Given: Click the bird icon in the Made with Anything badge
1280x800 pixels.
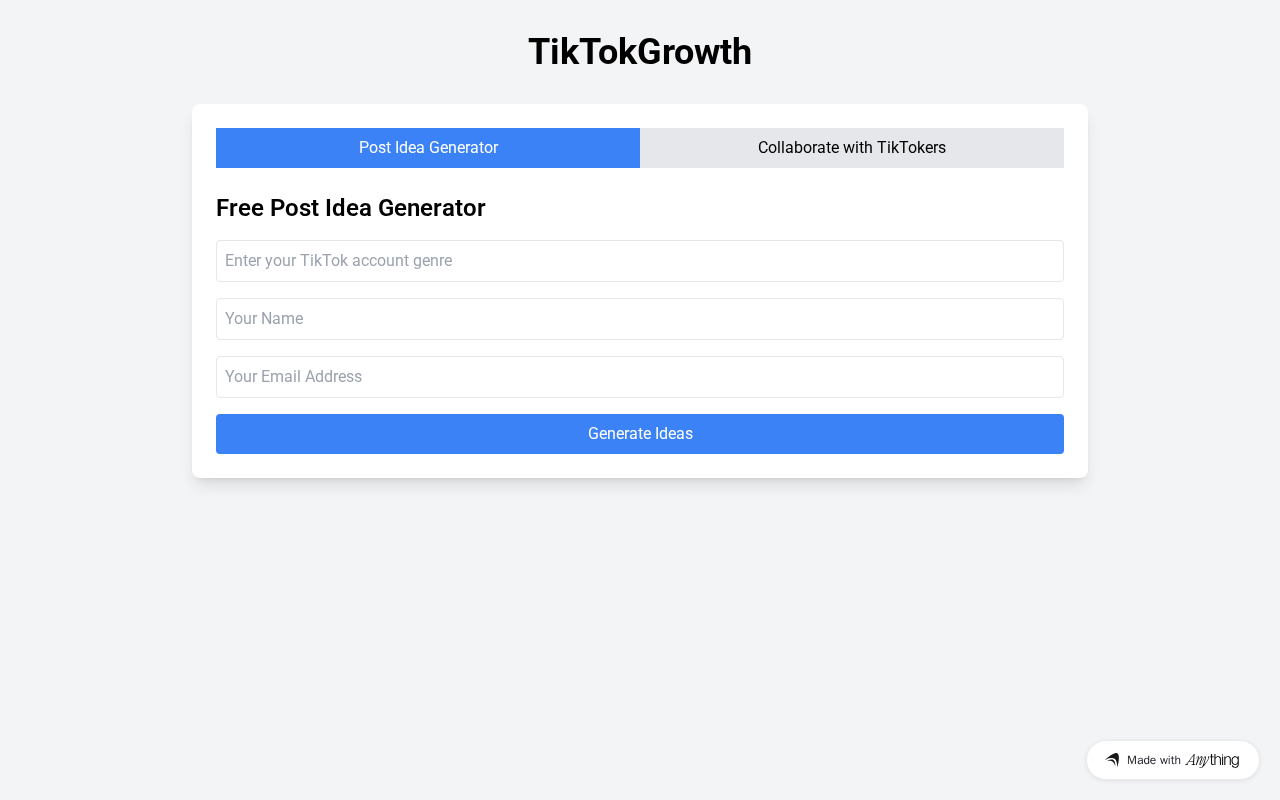Looking at the screenshot, I should 1112,760.
